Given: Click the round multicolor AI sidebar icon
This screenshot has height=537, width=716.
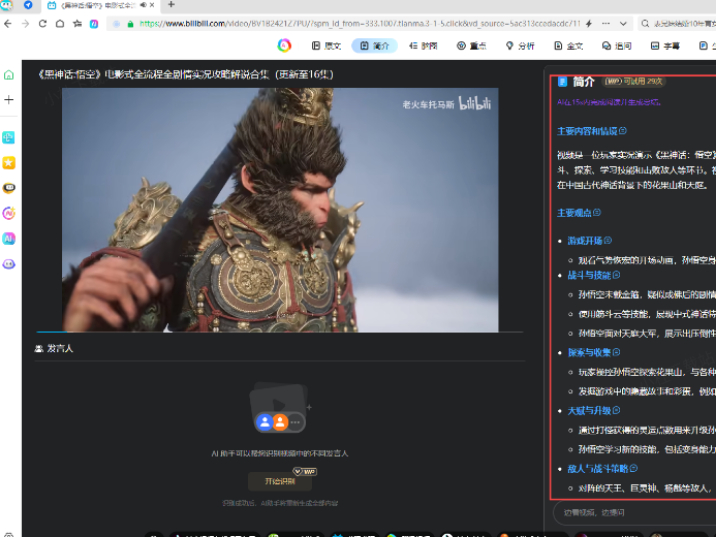Looking at the screenshot, I should [x=9, y=213].
